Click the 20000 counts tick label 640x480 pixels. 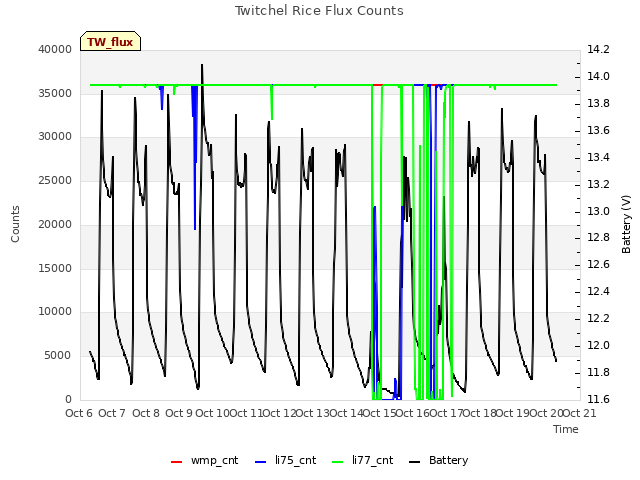coord(55,224)
